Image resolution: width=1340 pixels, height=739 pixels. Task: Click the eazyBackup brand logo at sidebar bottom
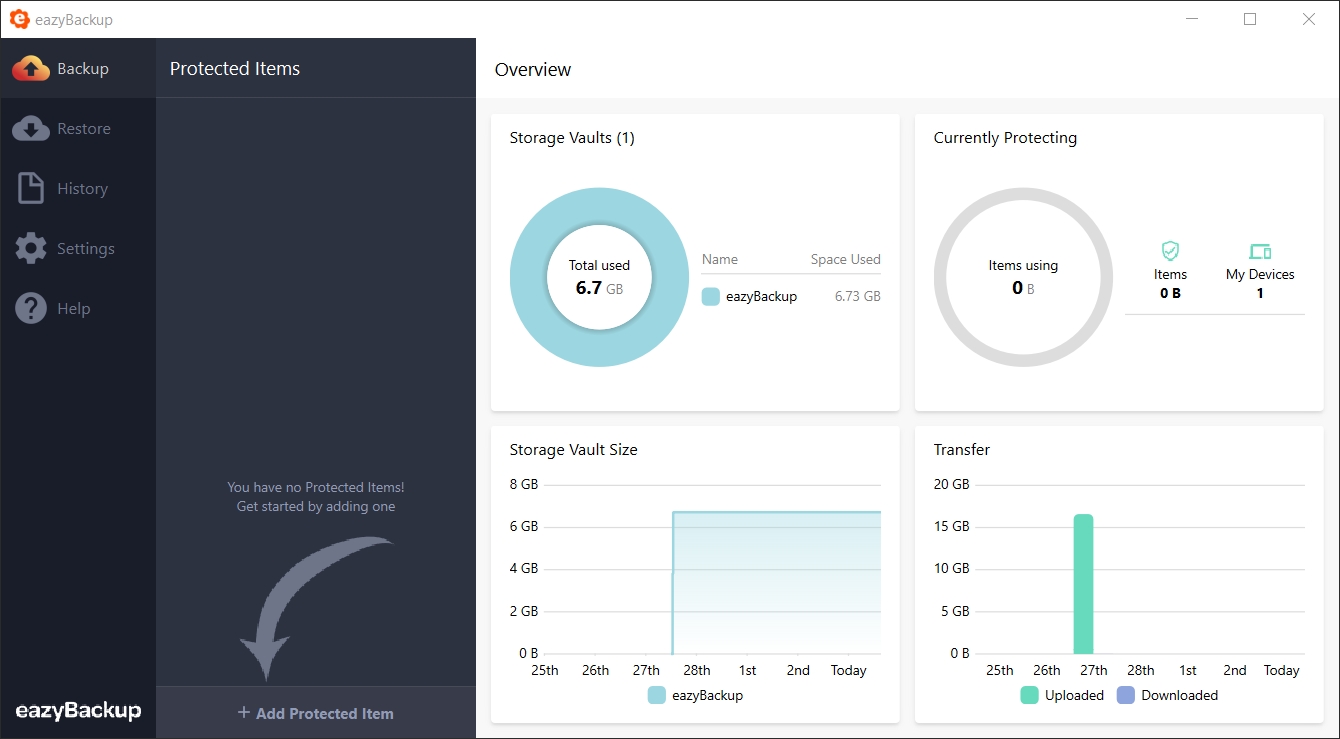point(78,711)
